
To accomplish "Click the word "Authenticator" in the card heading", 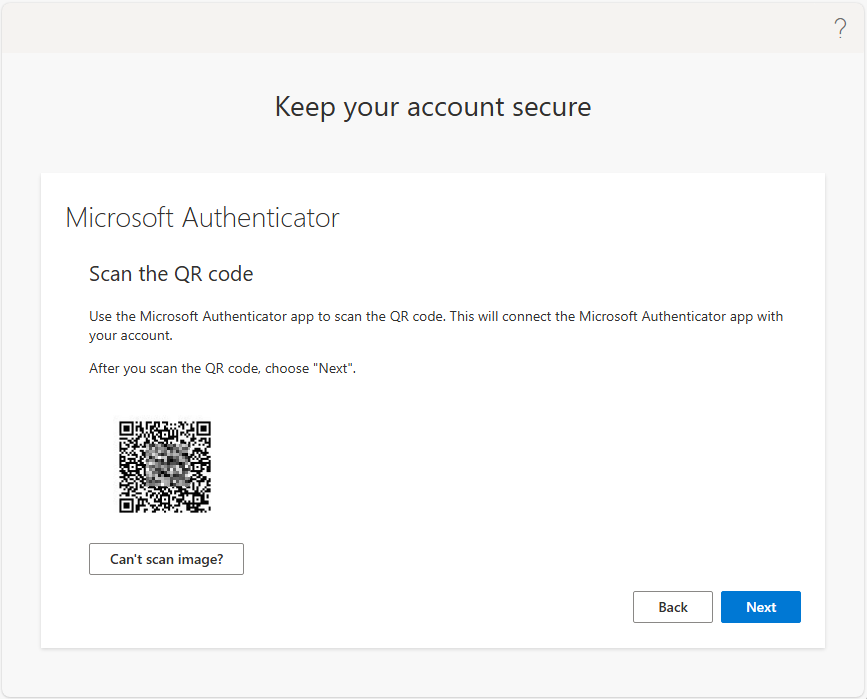I will pyautogui.click(x=260, y=217).
